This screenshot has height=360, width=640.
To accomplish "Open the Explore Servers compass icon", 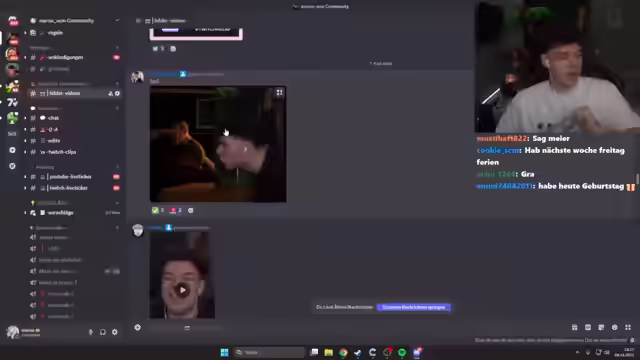I will pos(12,166).
